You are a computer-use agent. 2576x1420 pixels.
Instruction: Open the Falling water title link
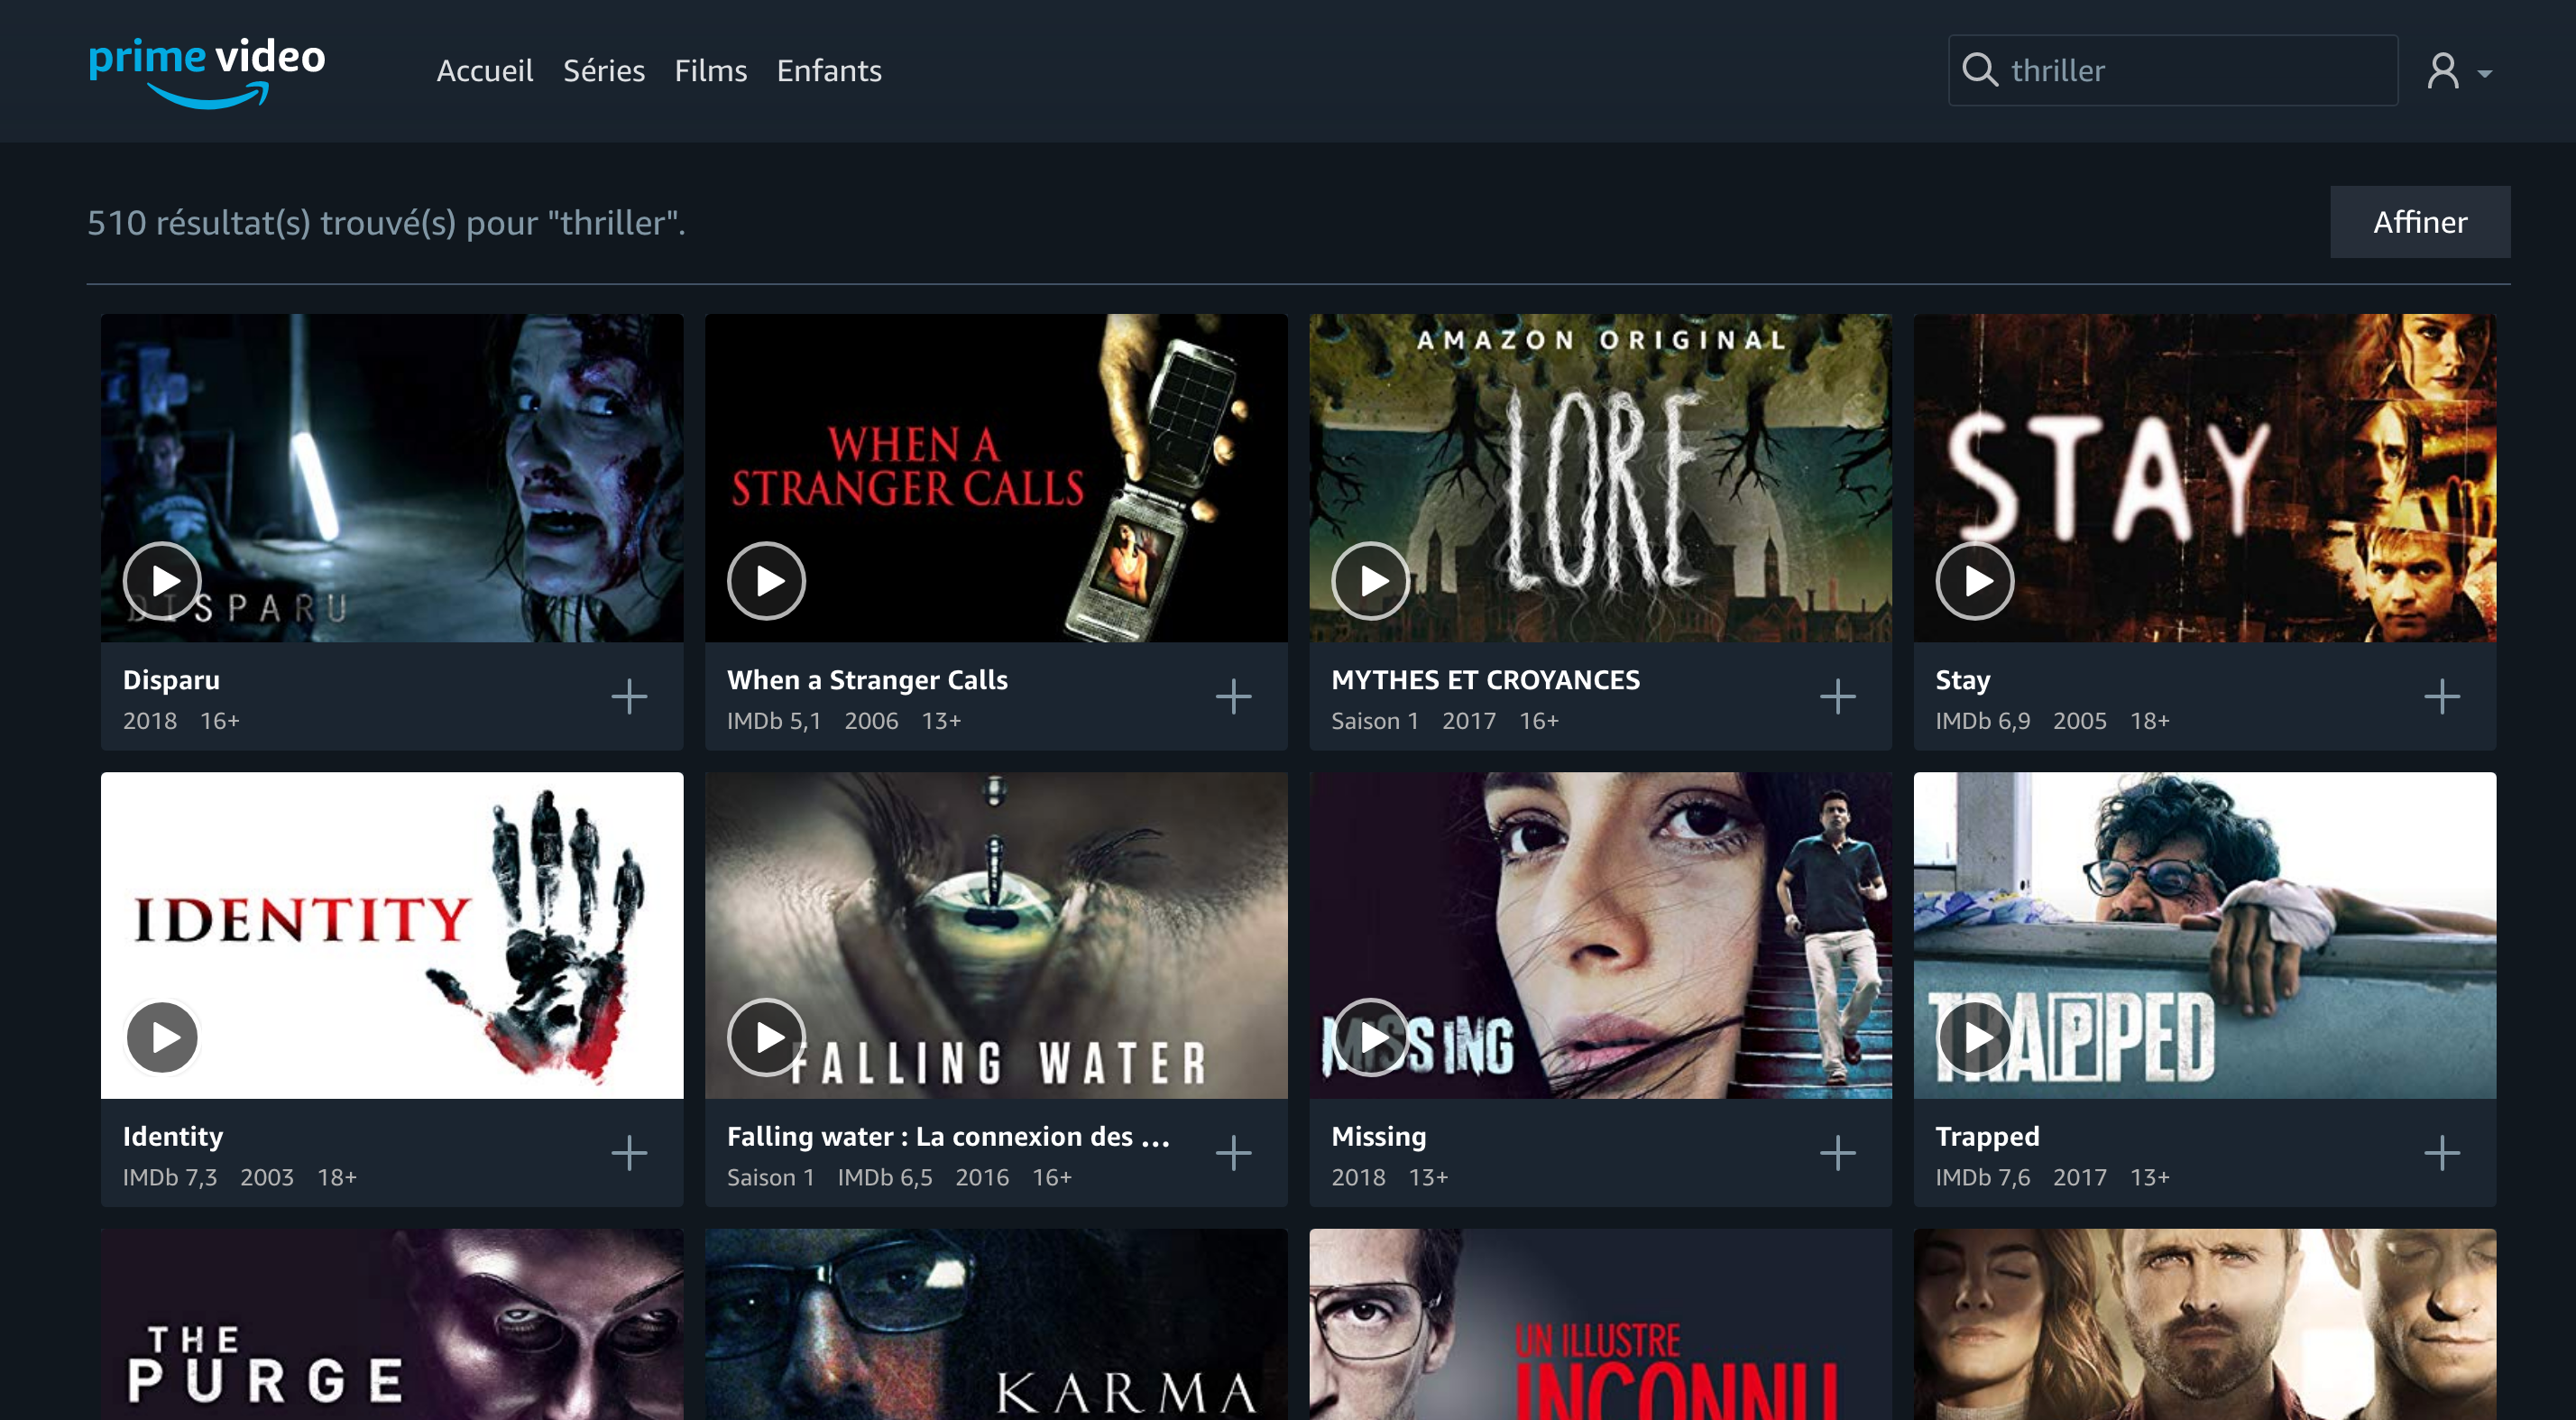(948, 1136)
